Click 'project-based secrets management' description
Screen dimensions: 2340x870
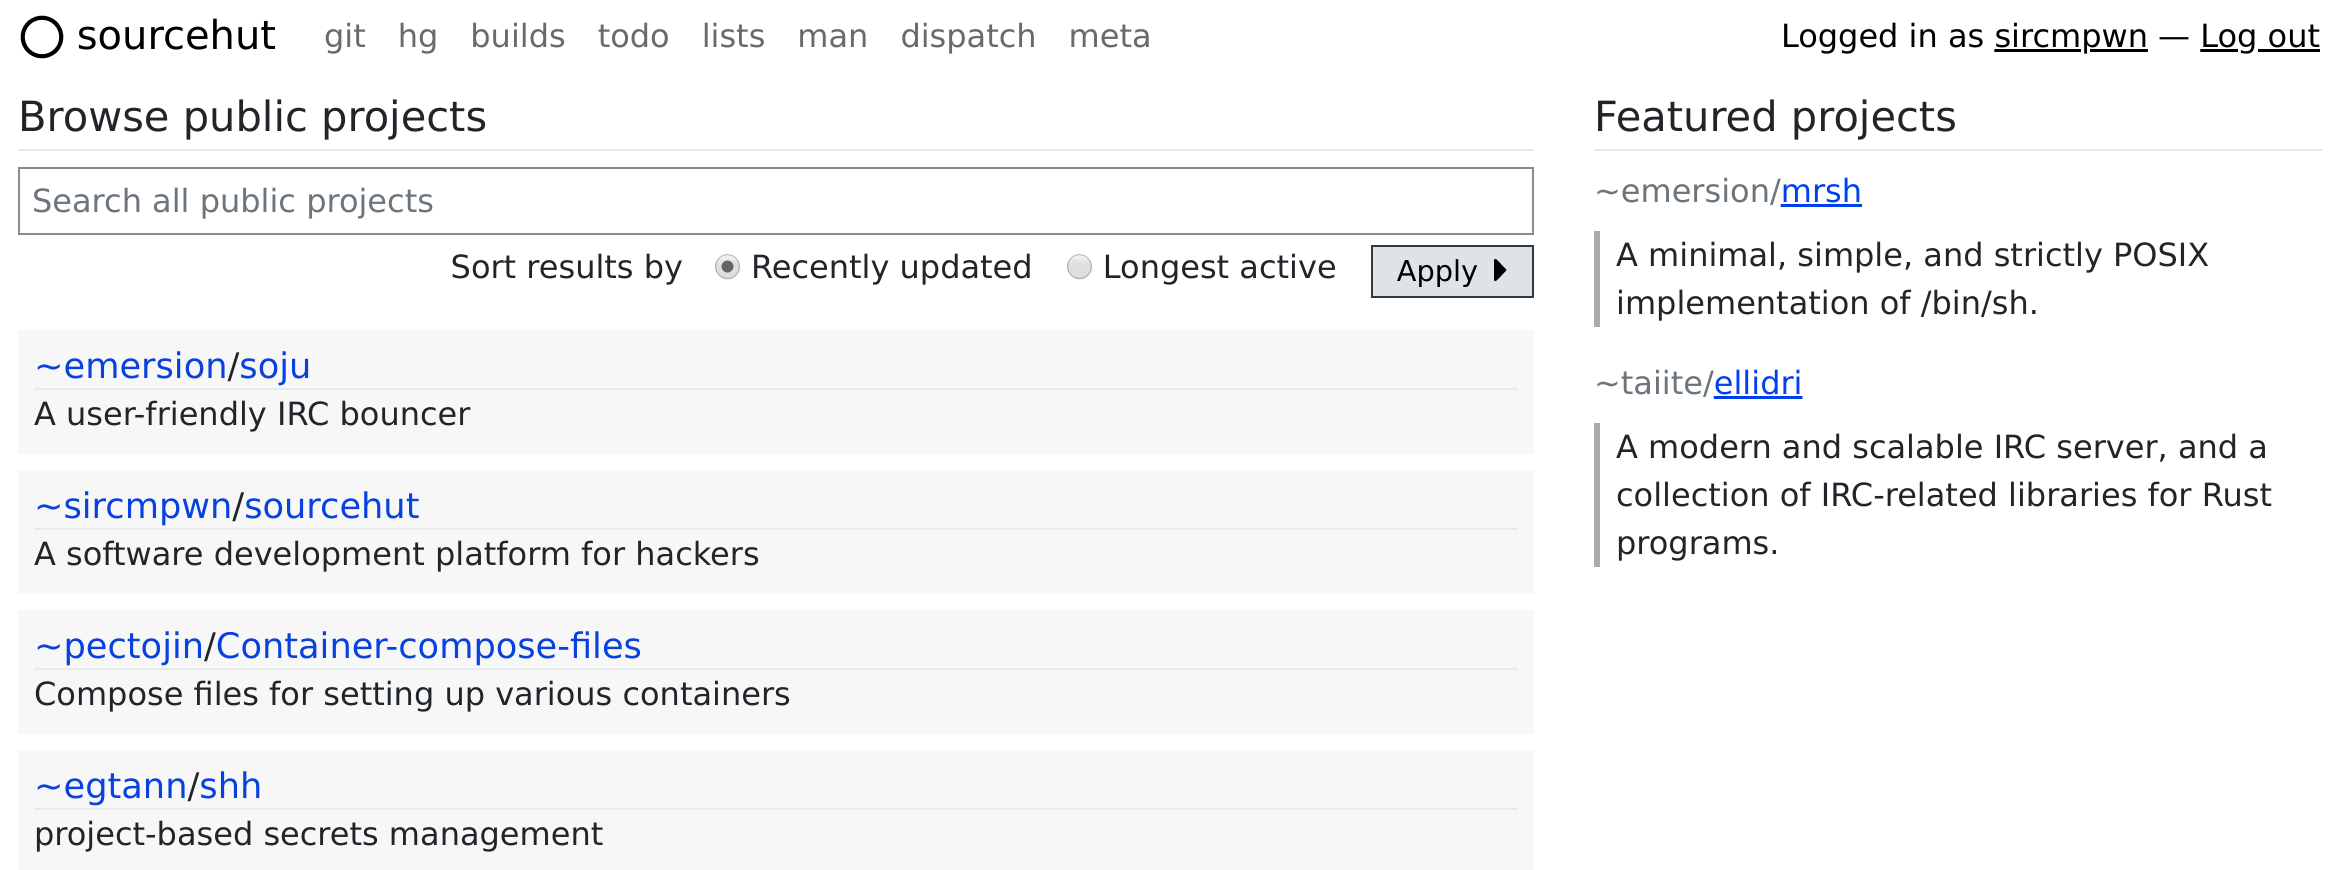319,834
